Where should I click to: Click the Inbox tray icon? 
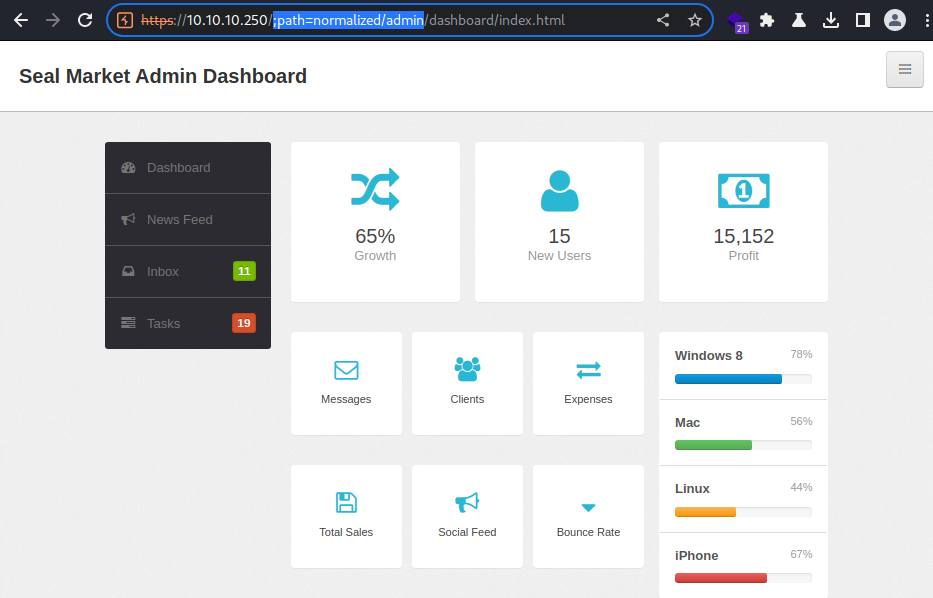click(x=128, y=271)
